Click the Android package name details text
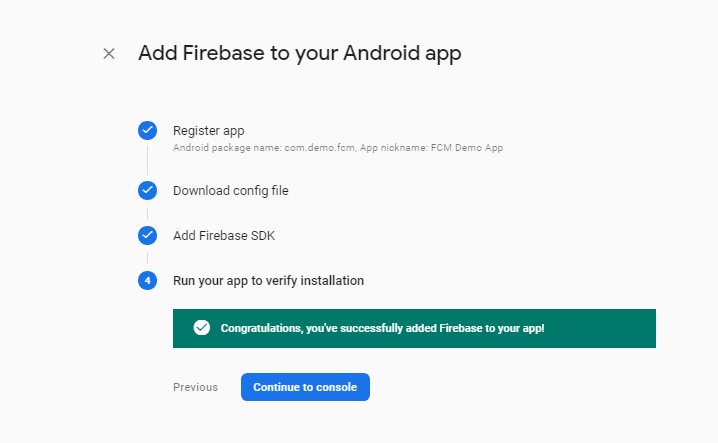 click(x=264, y=148)
